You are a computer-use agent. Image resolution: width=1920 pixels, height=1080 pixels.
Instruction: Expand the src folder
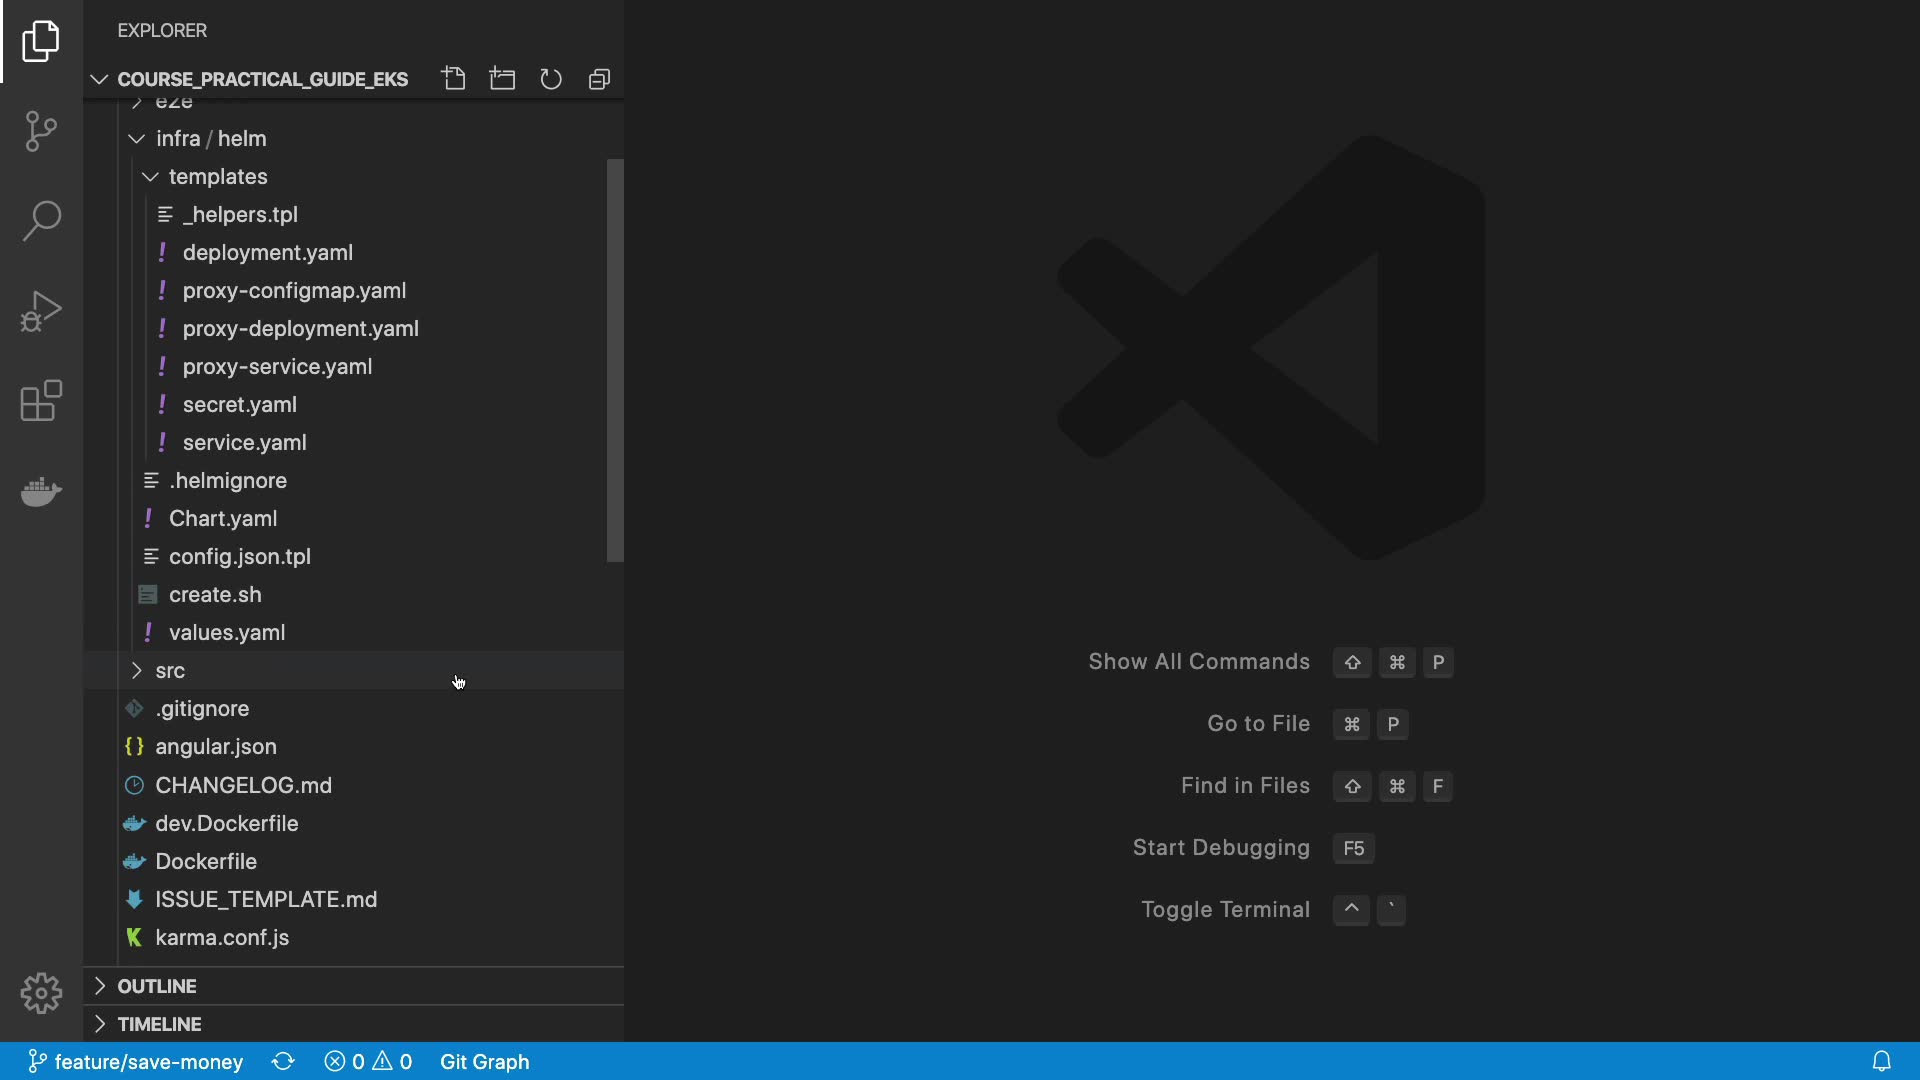[x=170, y=671]
